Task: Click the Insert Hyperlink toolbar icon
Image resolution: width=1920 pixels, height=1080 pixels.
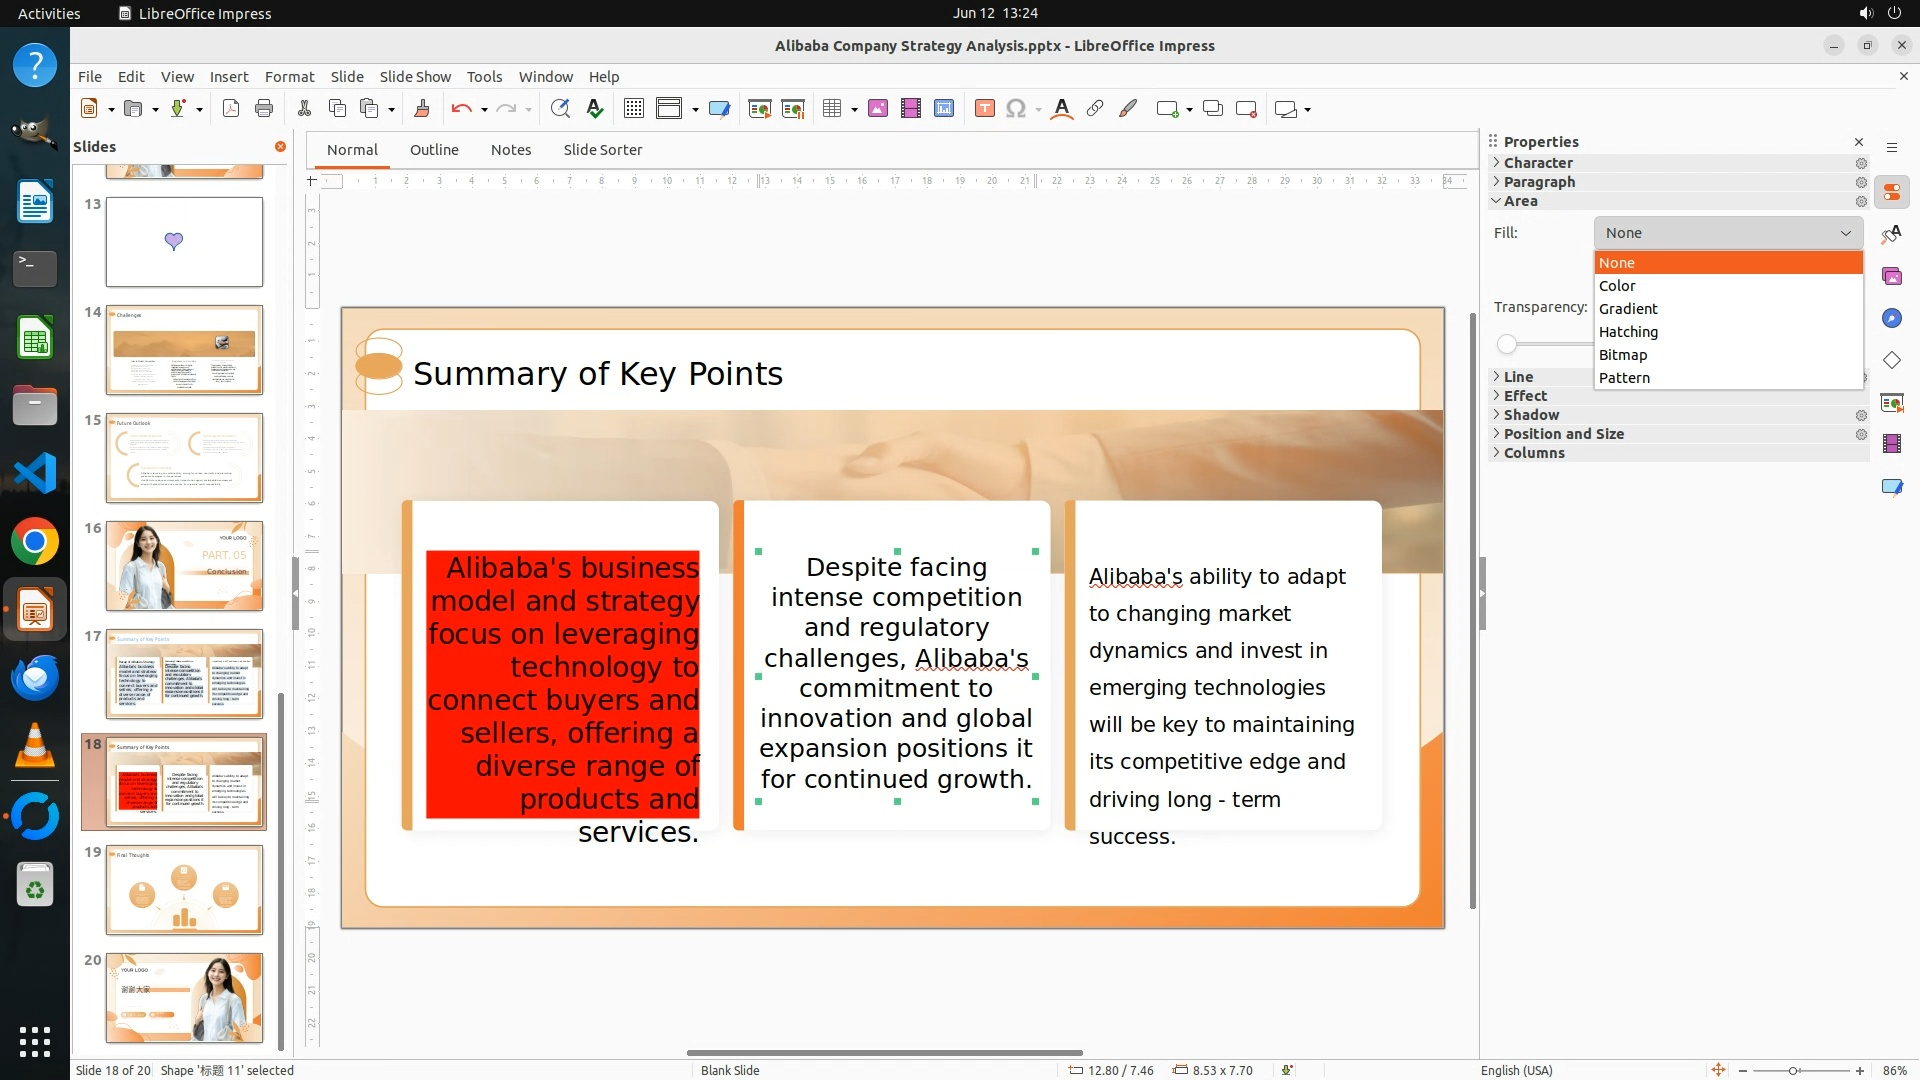Action: click(x=1095, y=109)
